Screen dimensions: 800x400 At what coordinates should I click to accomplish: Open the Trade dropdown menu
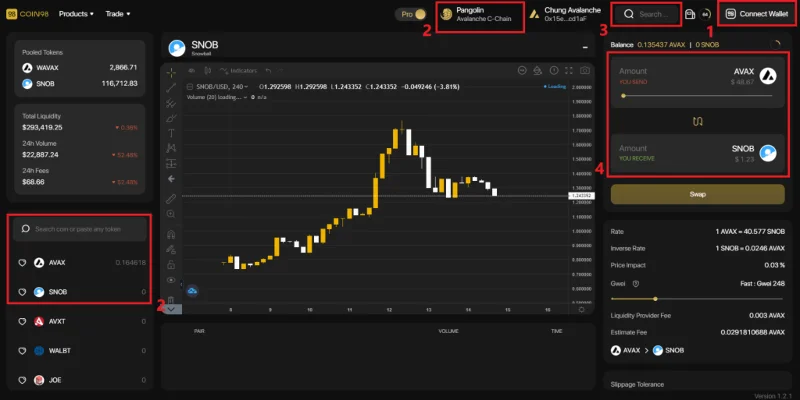coord(118,14)
